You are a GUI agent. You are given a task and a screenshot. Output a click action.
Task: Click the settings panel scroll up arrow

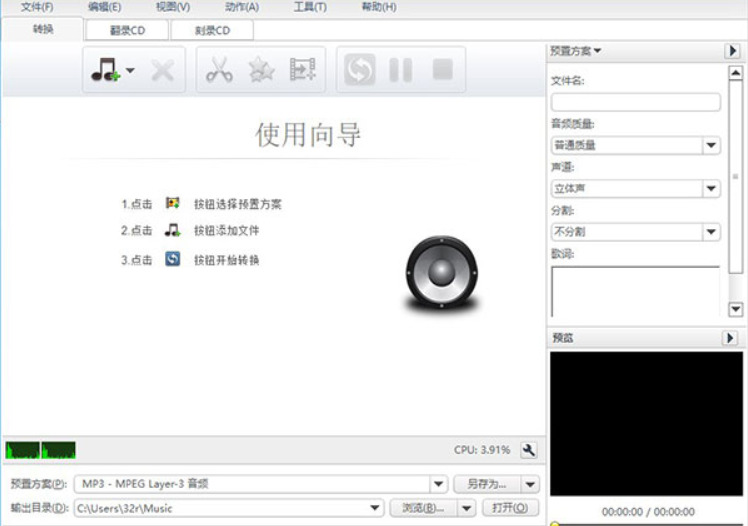pyautogui.click(x=736, y=73)
